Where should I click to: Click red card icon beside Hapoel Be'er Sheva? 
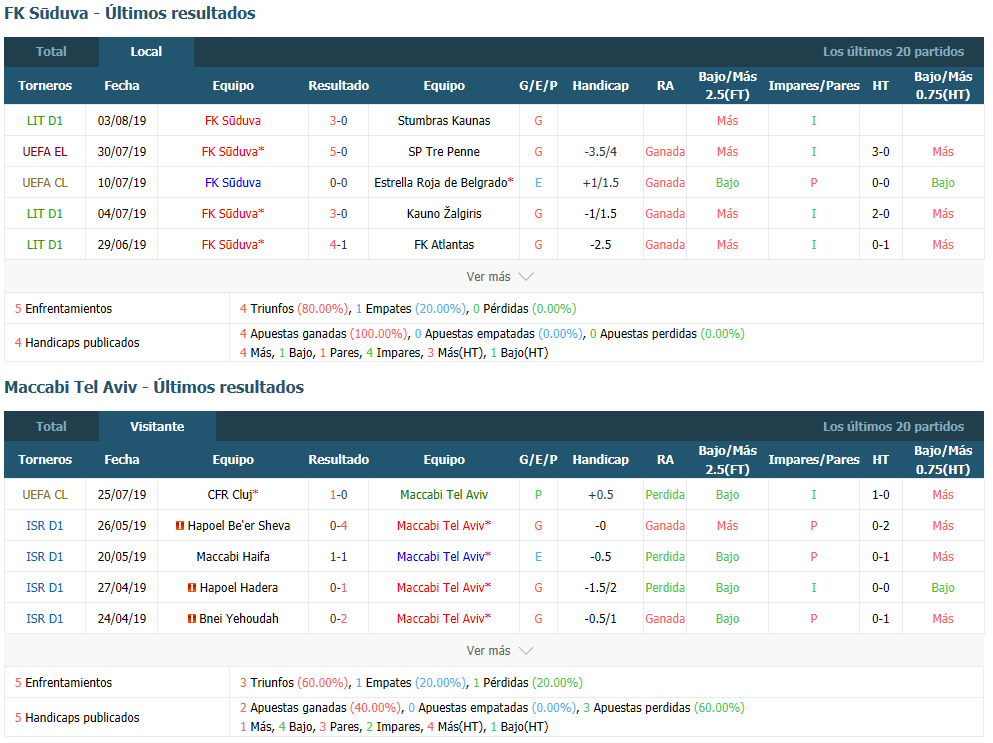(180, 526)
